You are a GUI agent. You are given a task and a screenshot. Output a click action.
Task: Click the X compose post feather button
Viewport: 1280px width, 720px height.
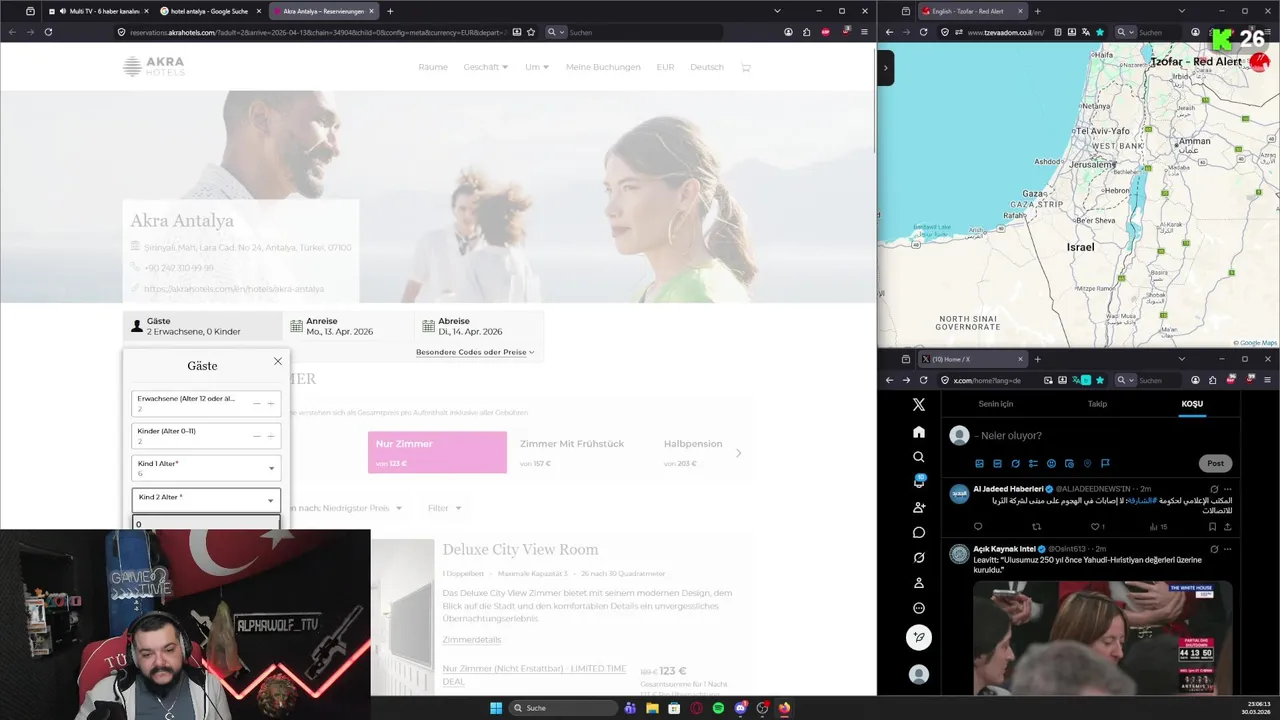point(918,637)
